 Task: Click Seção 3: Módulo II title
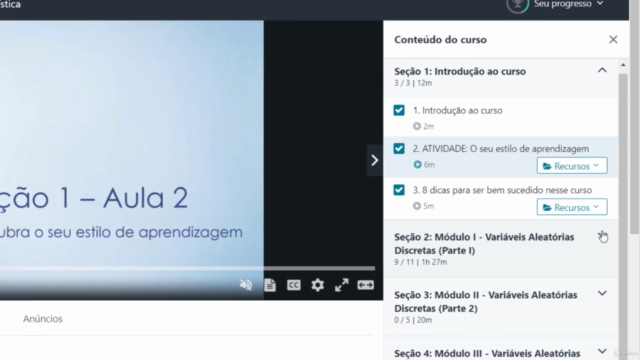coord(486,302)
